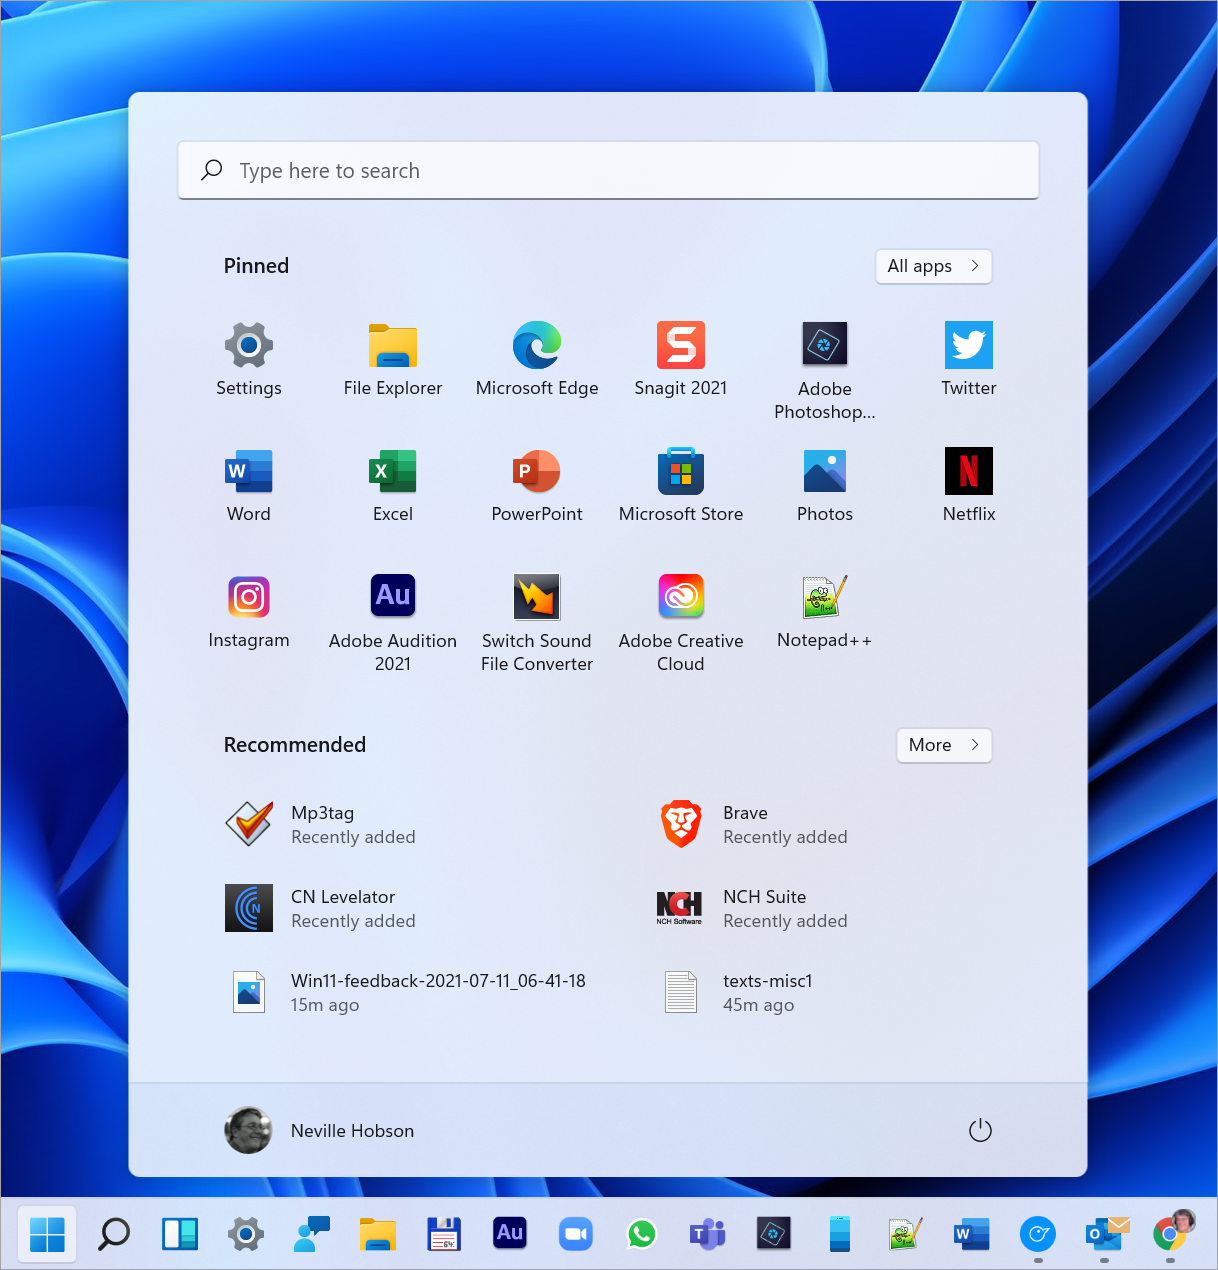
Task: Click the Type here to search box
Action: 608,170
